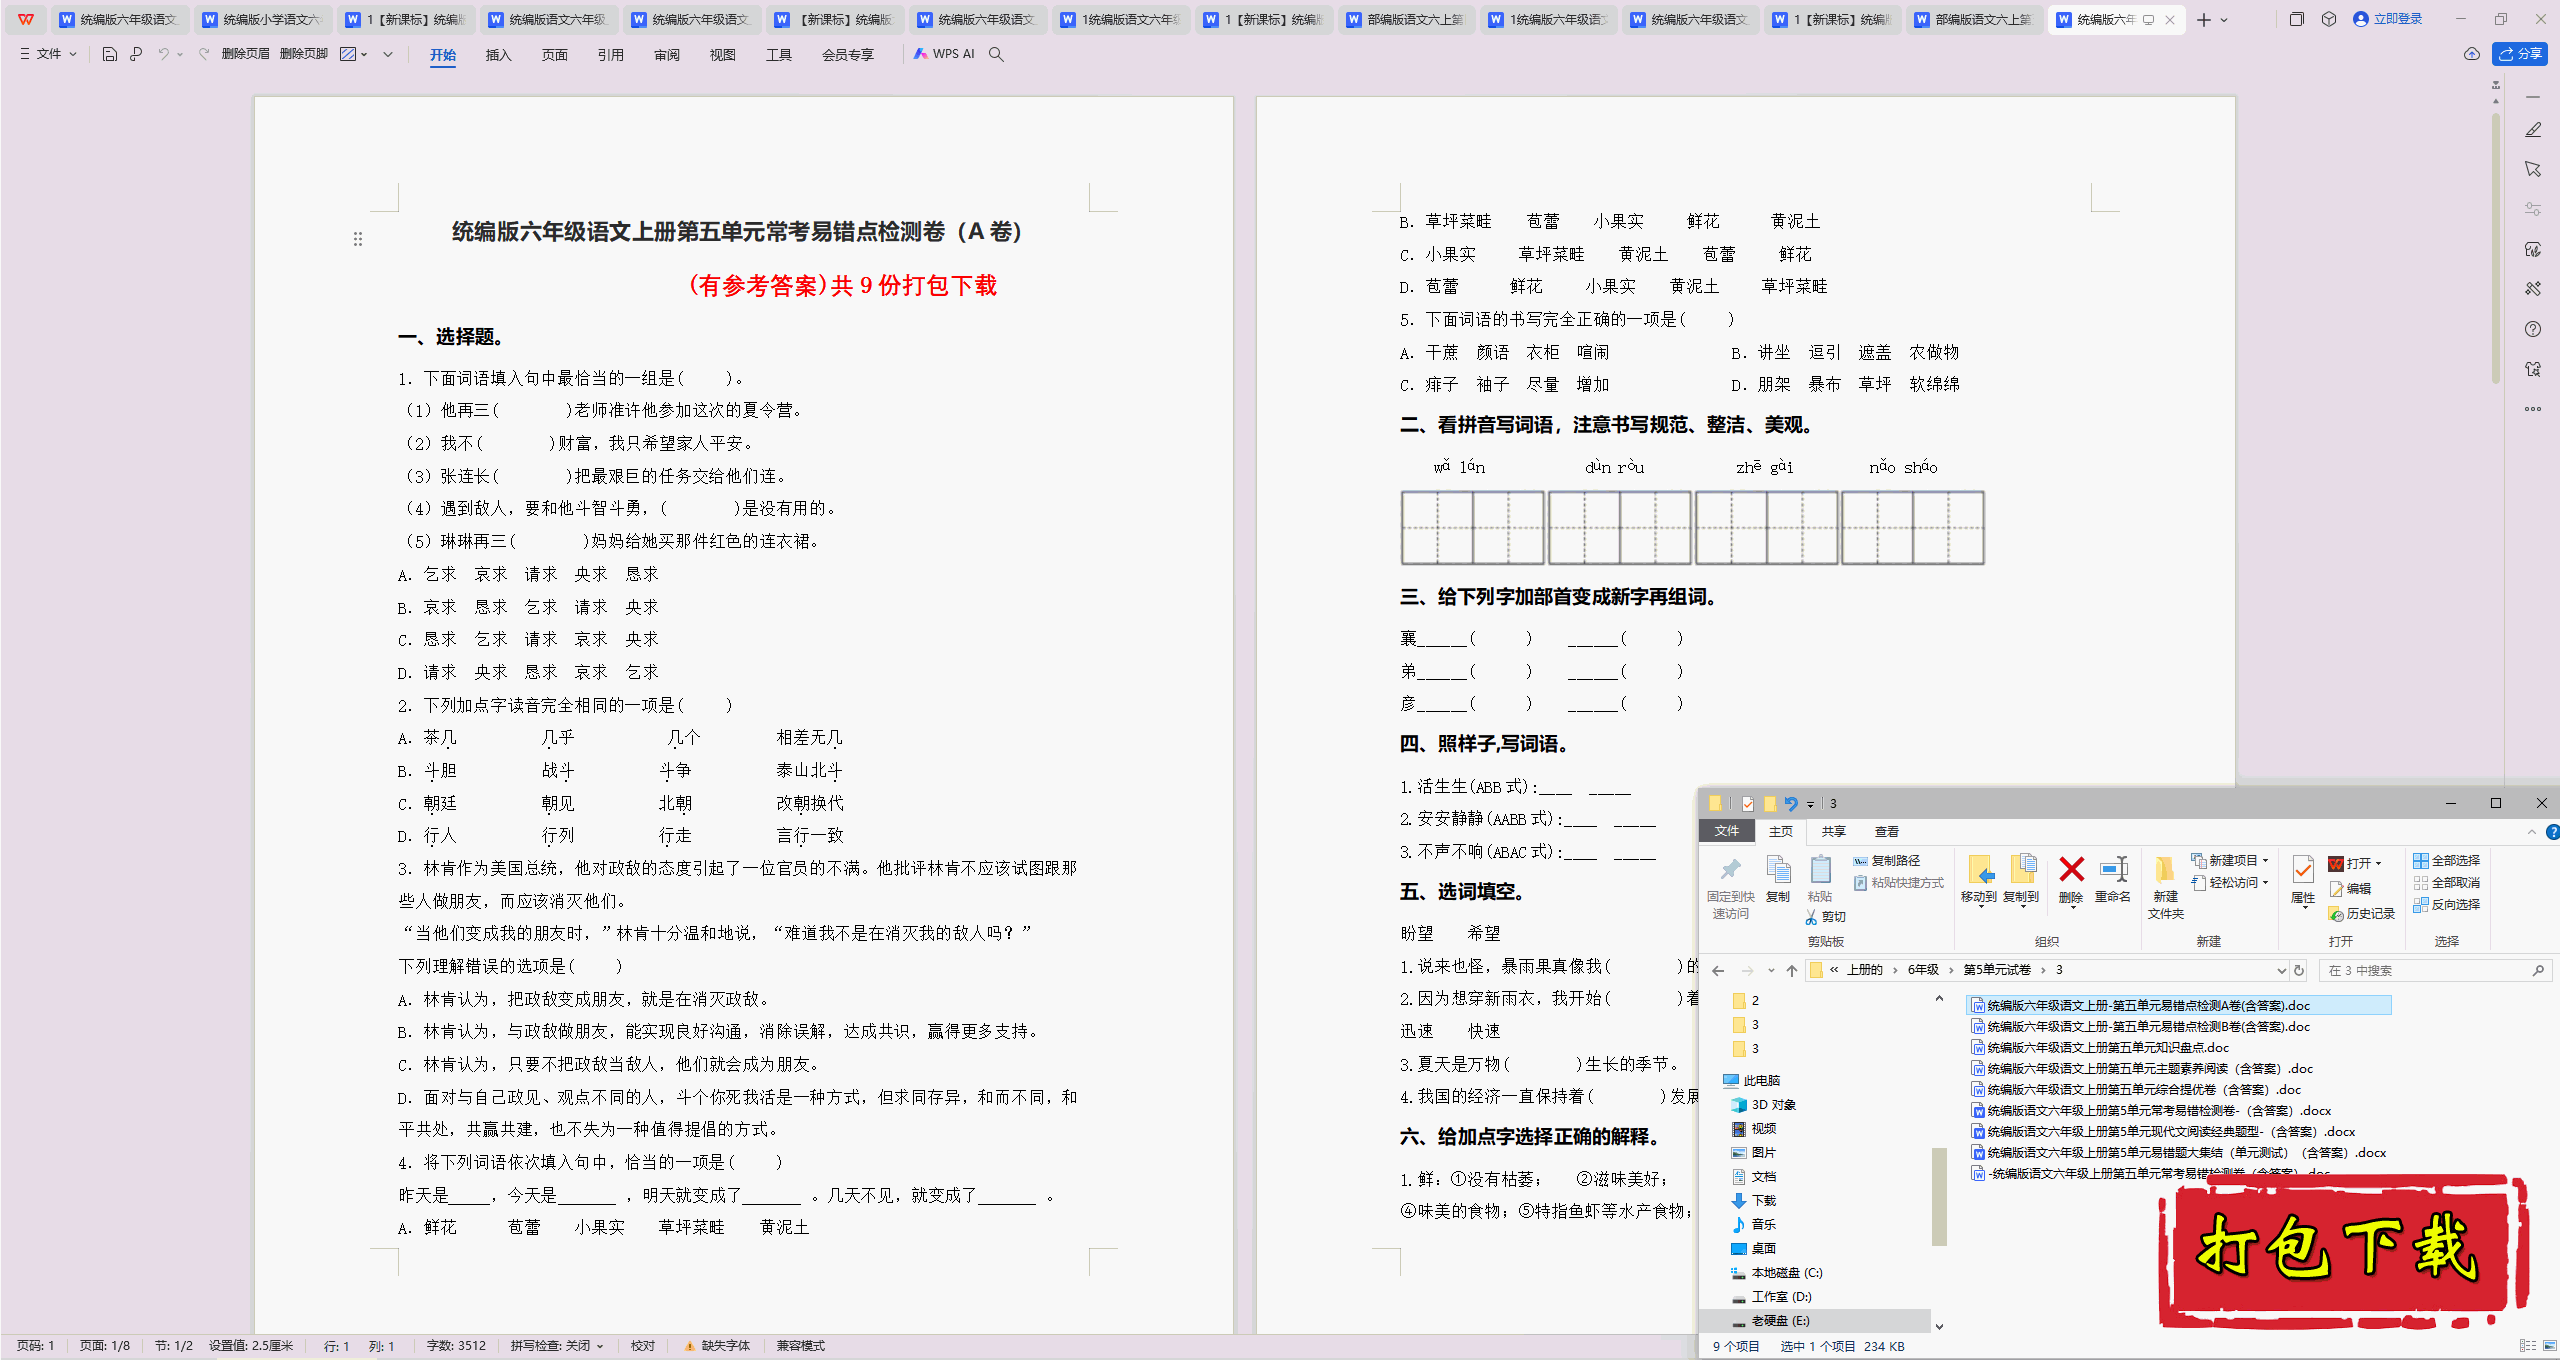Click the sliders settings icon in WPS sidebar

(x=2533, y=209)
